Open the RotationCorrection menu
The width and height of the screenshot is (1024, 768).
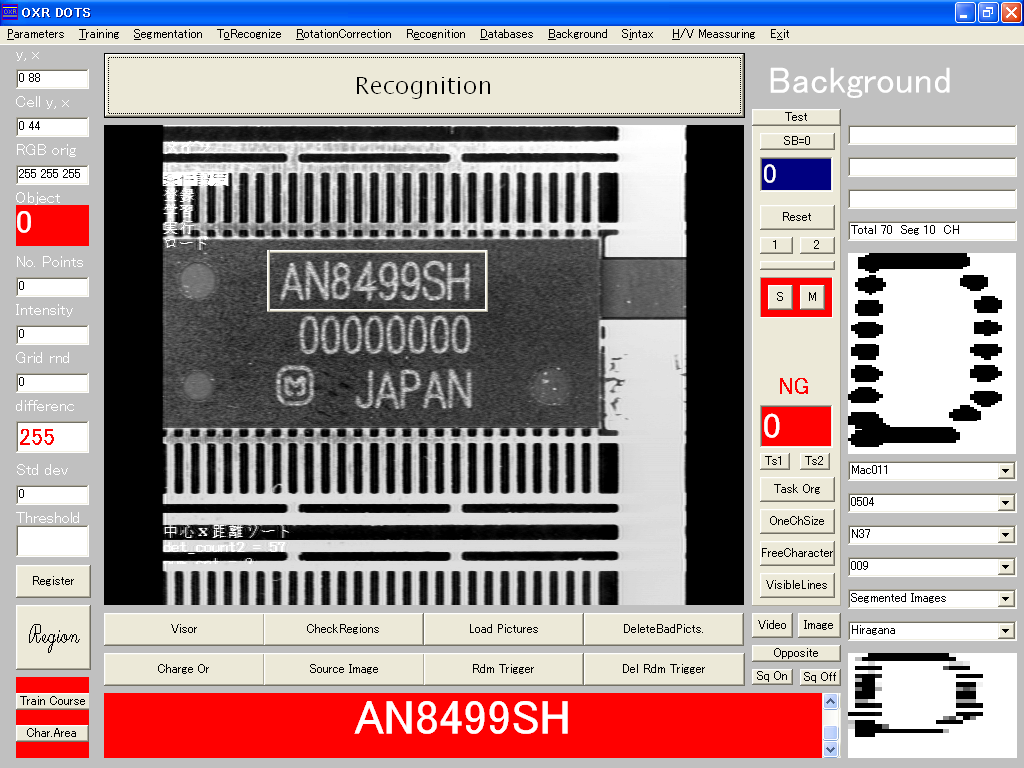click(x=344, y=34)
